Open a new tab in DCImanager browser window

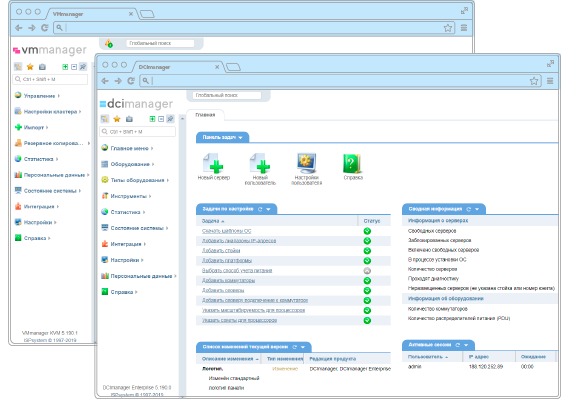(x=233, y=67)
